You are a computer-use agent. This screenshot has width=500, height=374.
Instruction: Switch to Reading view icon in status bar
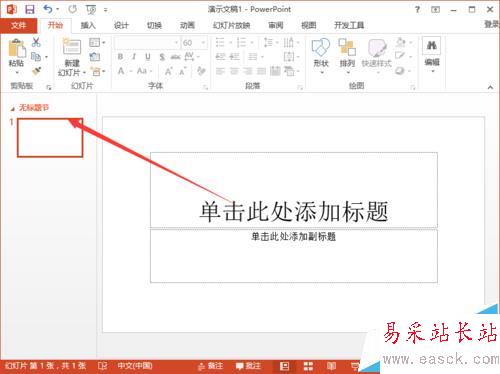pos(331,366)
